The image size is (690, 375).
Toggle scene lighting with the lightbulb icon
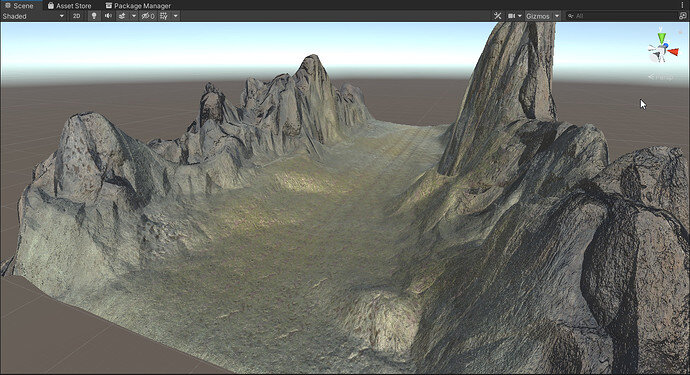pos(94,16)
